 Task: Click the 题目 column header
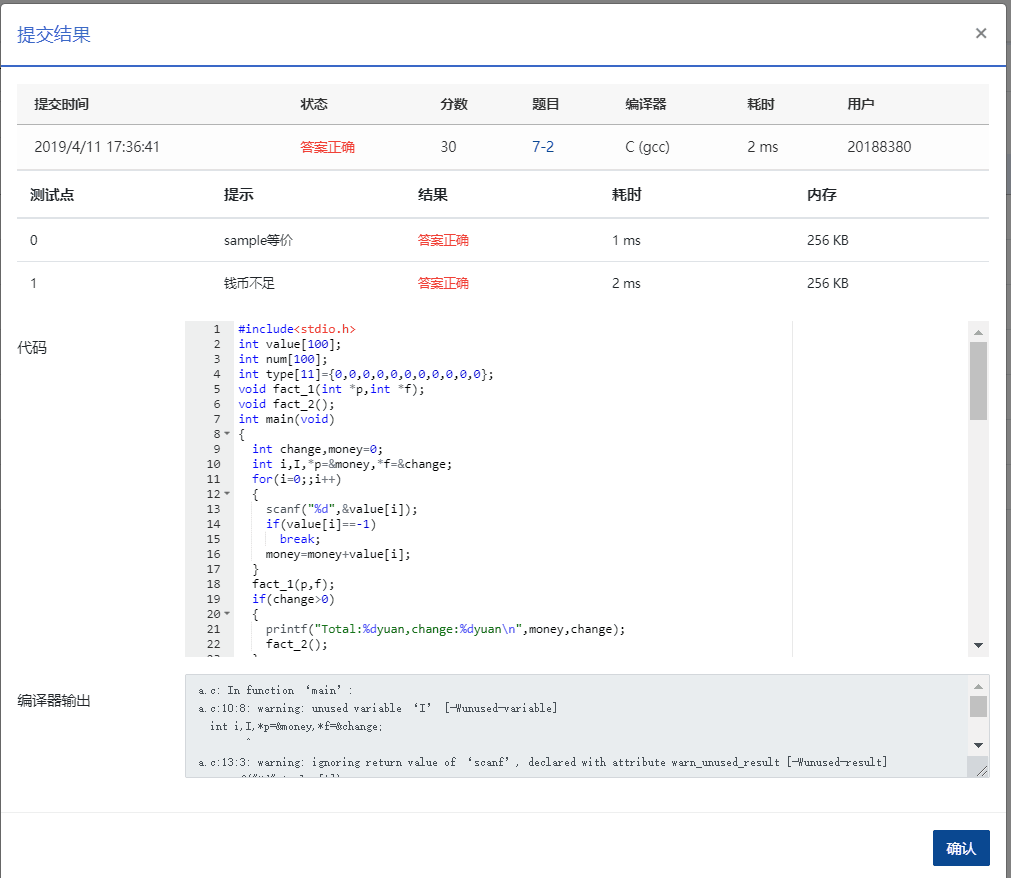(x=545, y=104)
